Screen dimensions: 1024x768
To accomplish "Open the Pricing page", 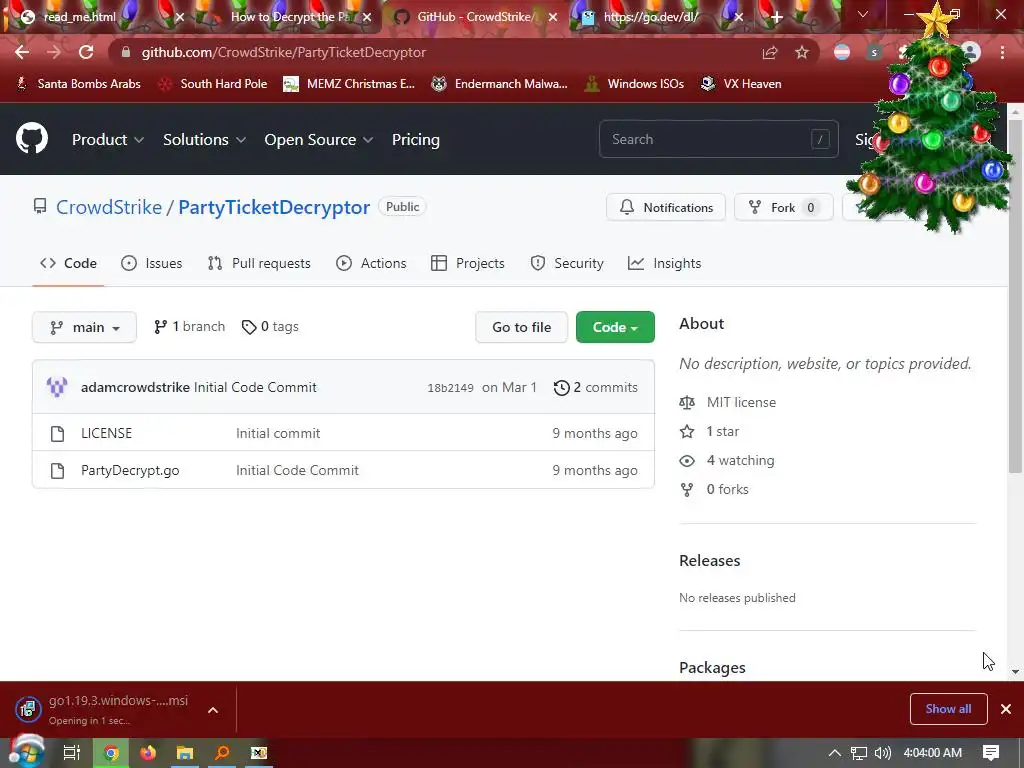I will tap(415, 139).
